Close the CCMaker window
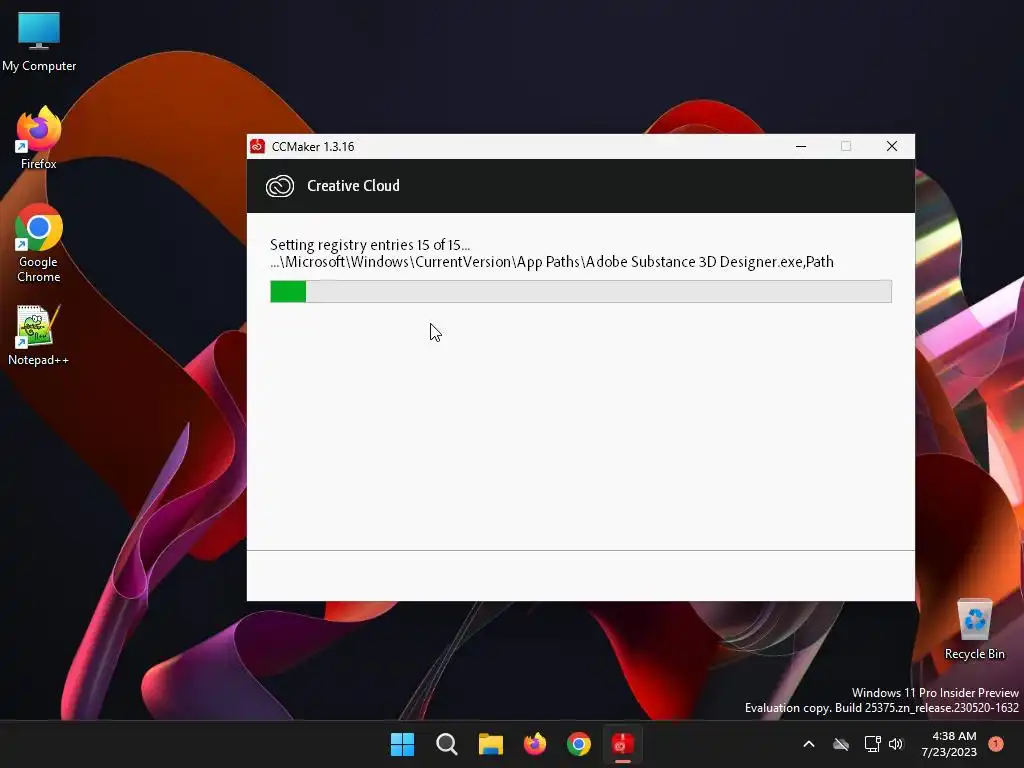Screen dimensions: 1024x768 (x=891, y=146)
